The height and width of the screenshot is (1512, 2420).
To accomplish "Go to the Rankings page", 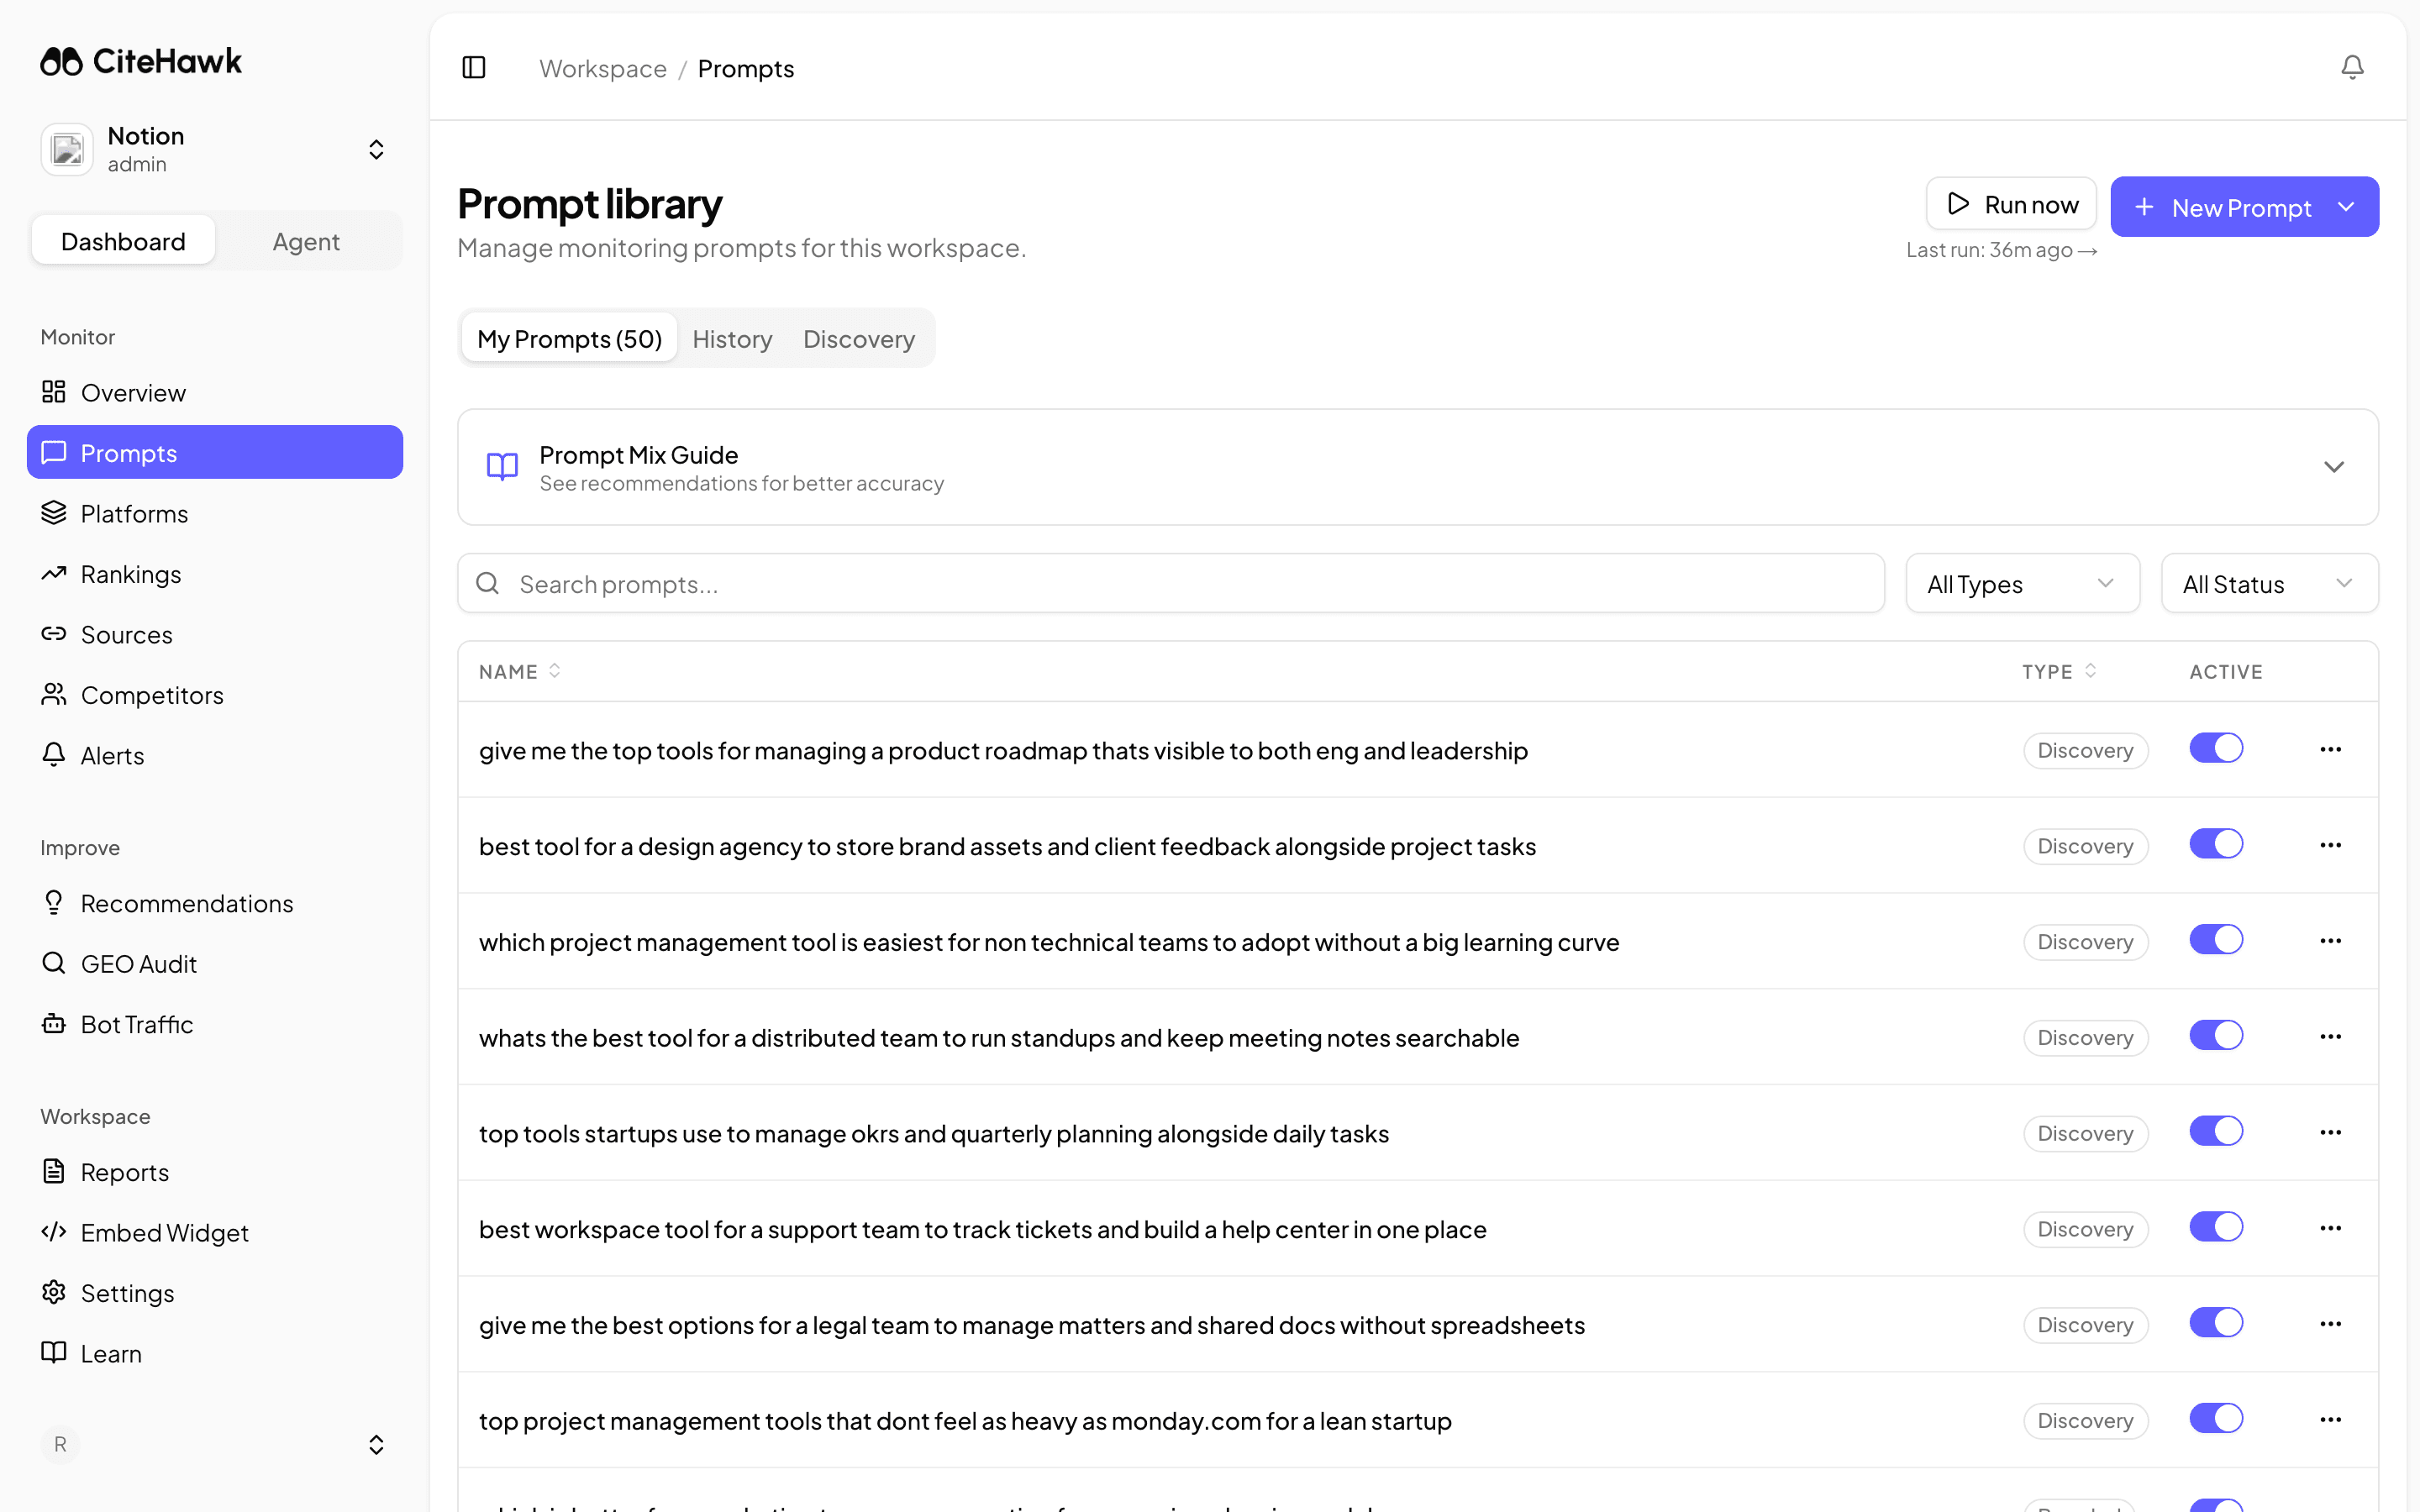I will click(215, 574).
